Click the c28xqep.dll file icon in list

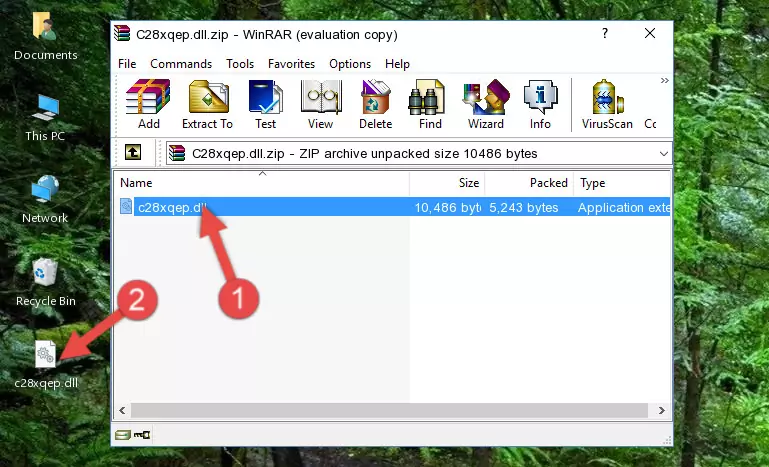click(x=126, y=207)
